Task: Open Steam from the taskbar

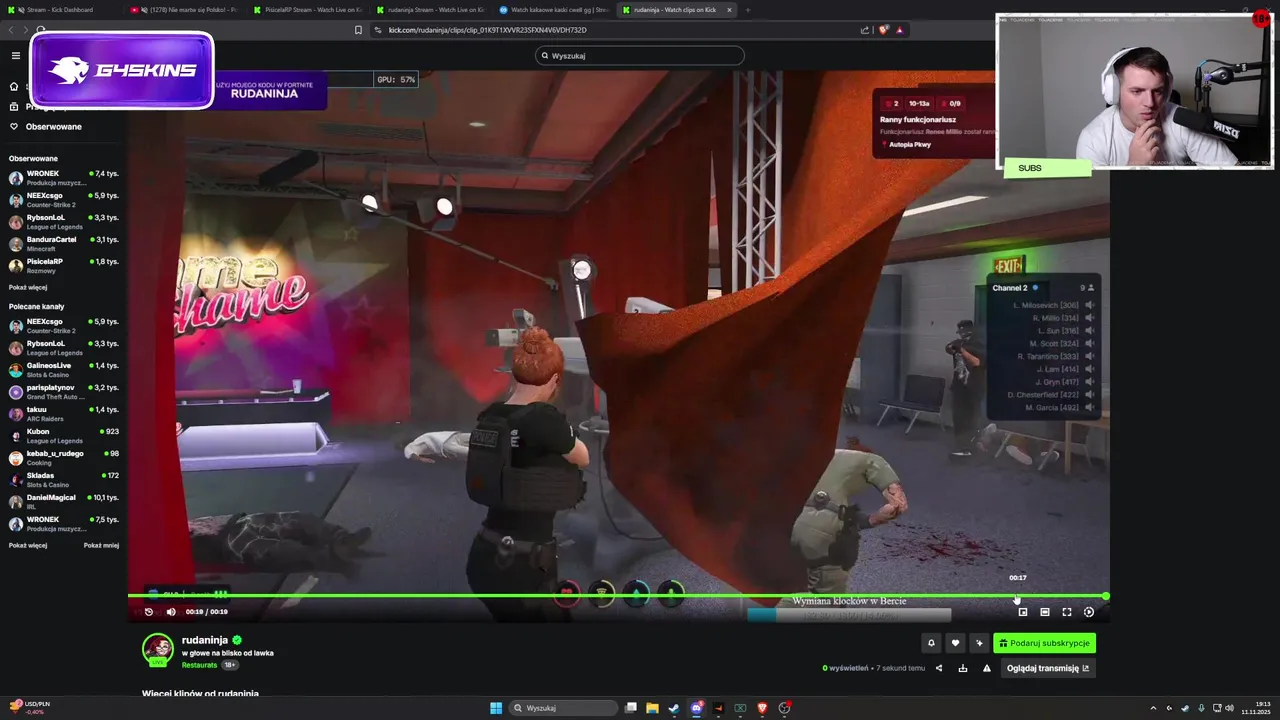Action: click(674, 708)
